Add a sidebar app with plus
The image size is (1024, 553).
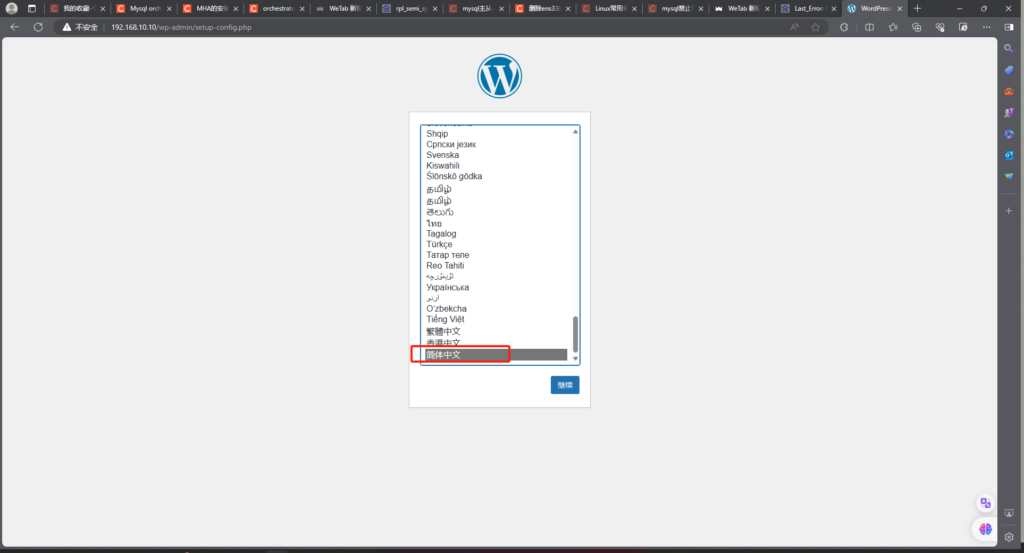[x=1009, y=211]
